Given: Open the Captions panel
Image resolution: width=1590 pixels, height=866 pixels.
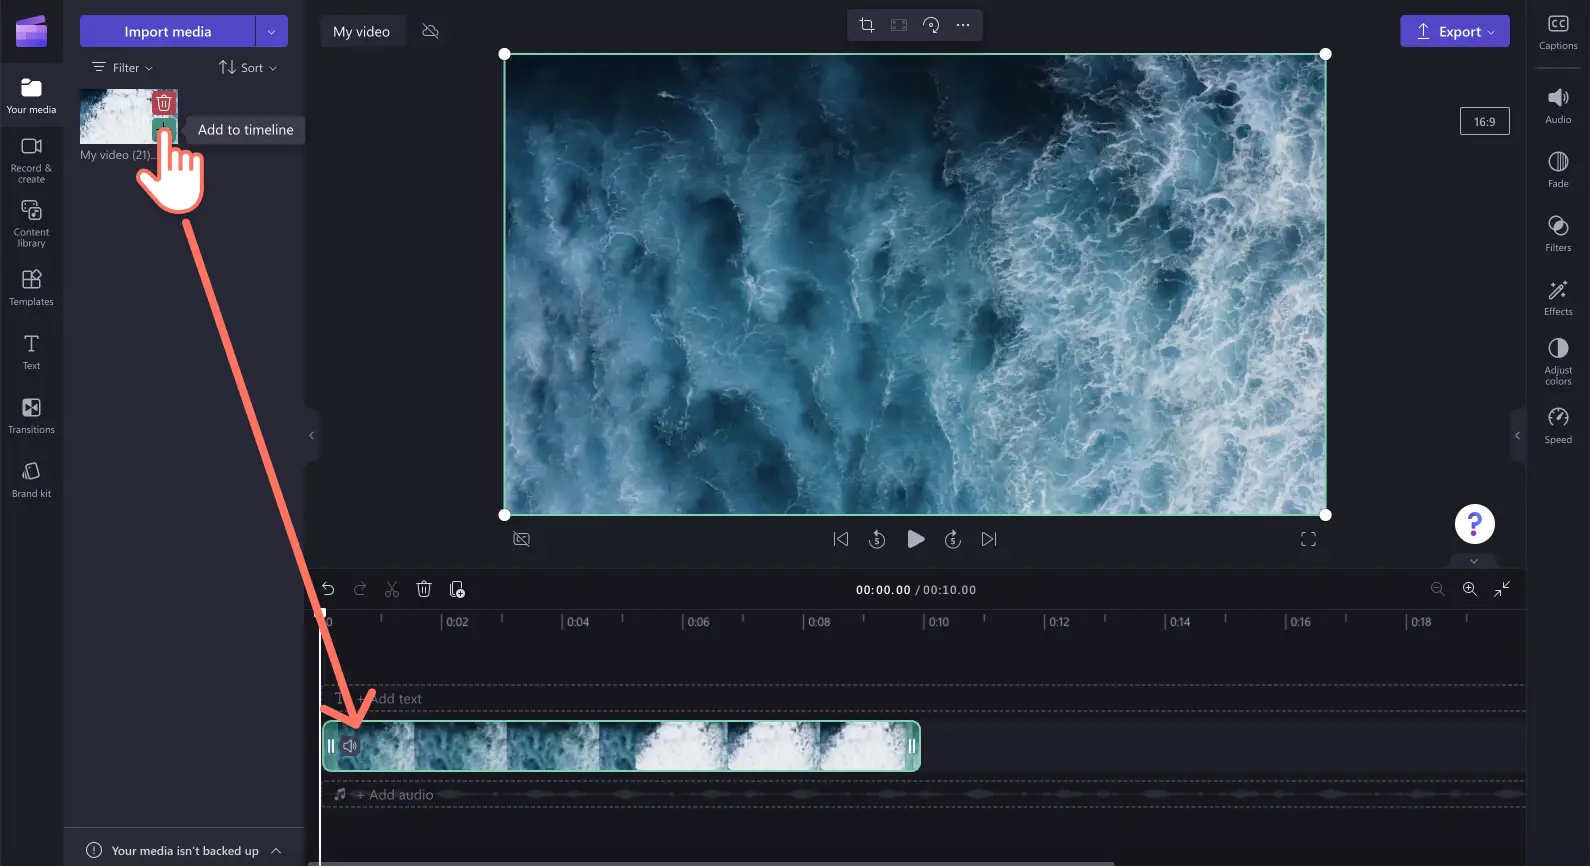Looking at the screenshot, I should tap(1558, 32).
